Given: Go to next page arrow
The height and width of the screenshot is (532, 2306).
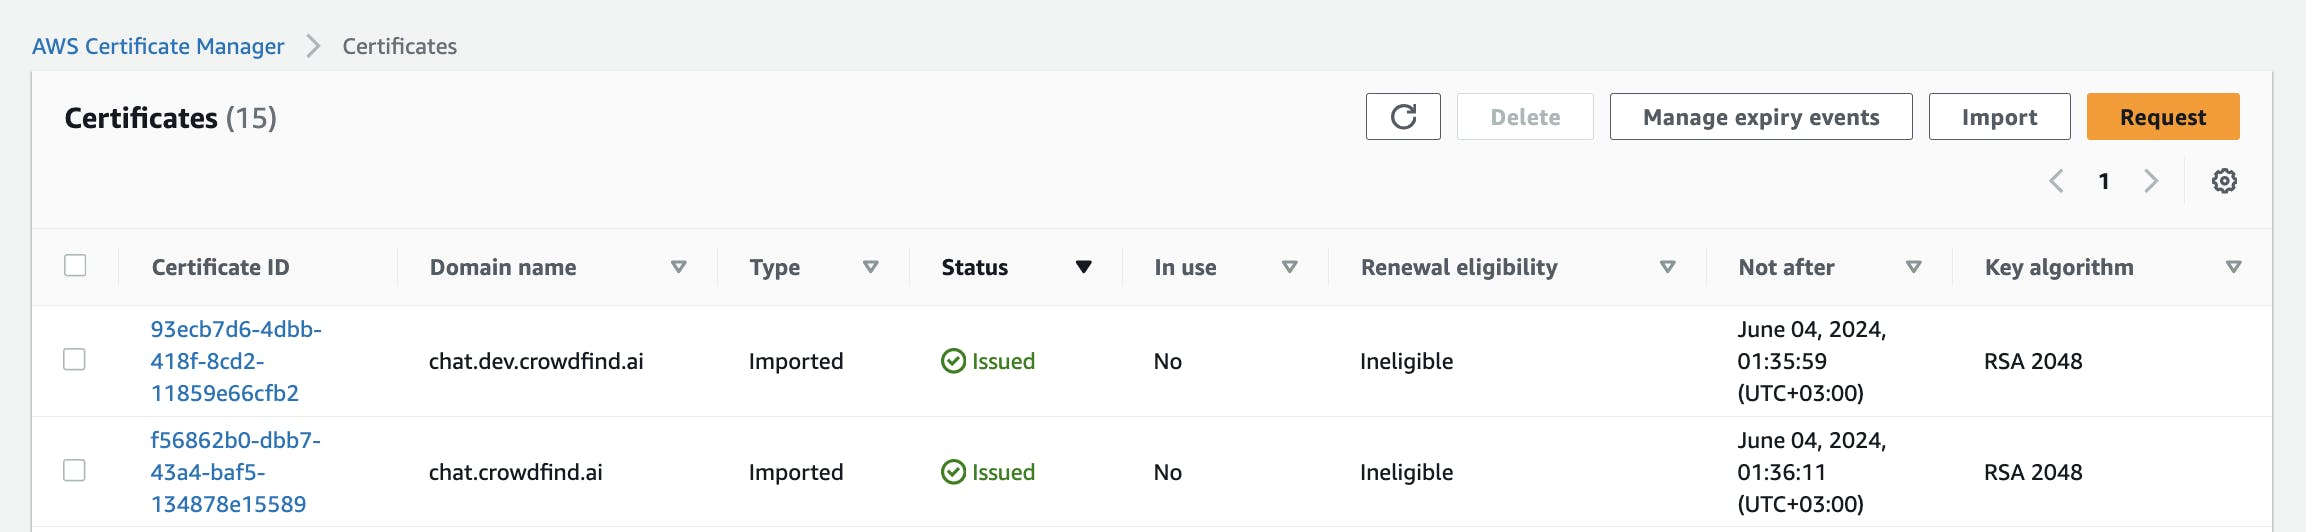Looking at the screenshot, I should [2152, 181].
